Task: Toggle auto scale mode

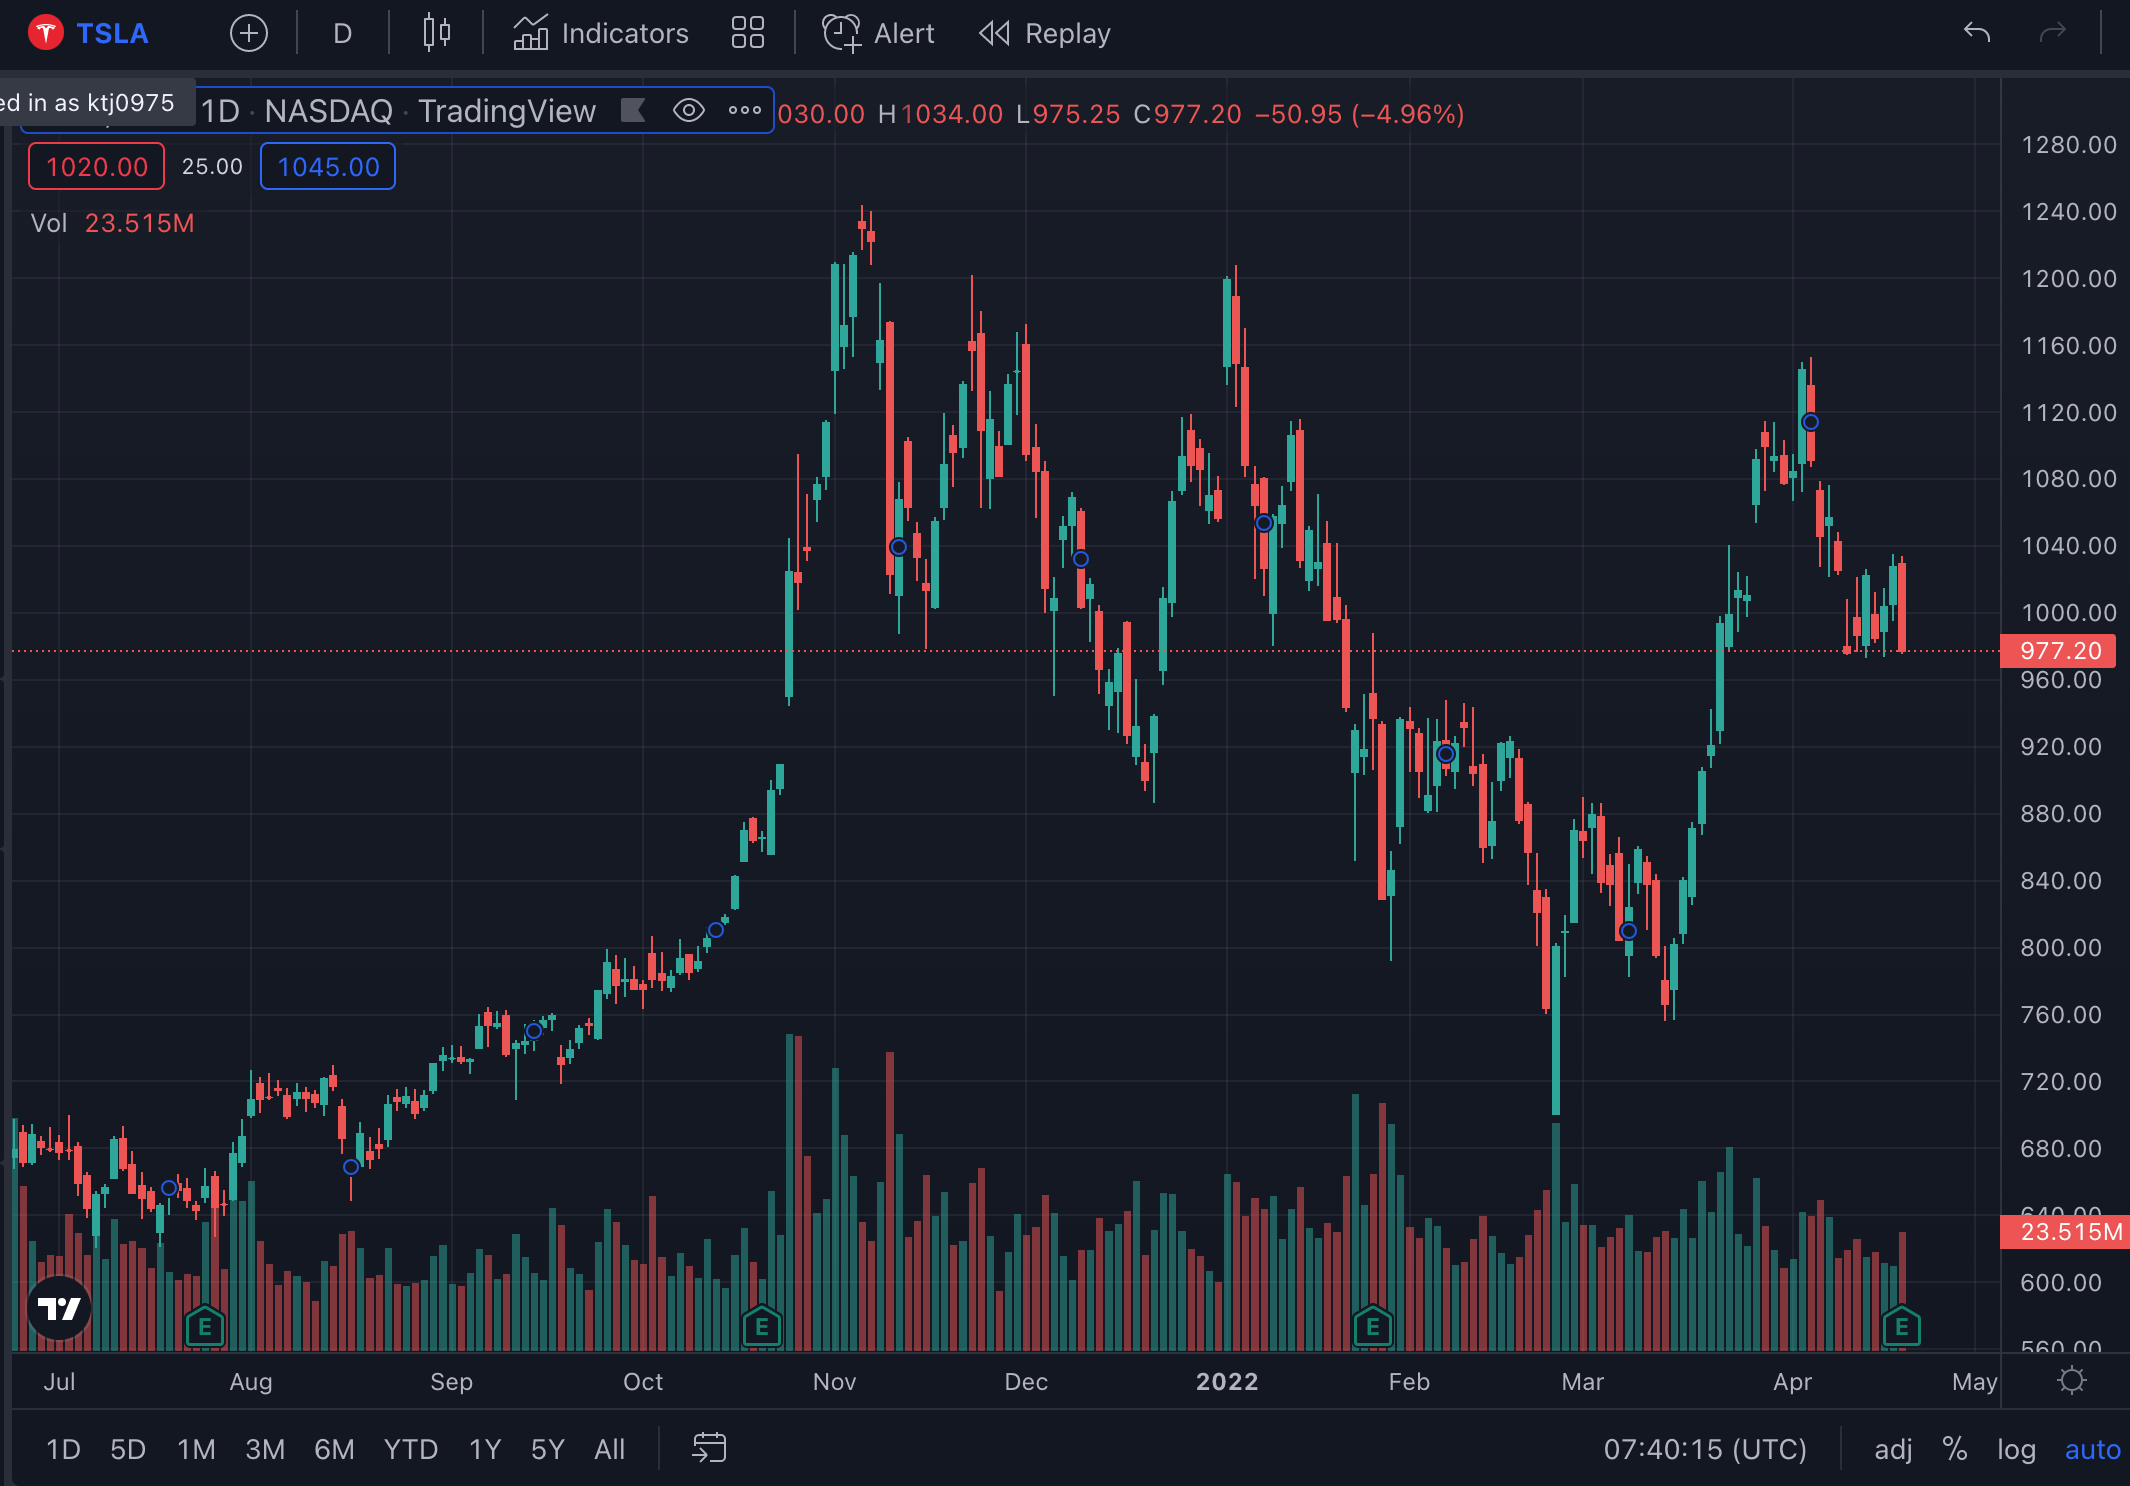Action: (x=2092, y=1449)
